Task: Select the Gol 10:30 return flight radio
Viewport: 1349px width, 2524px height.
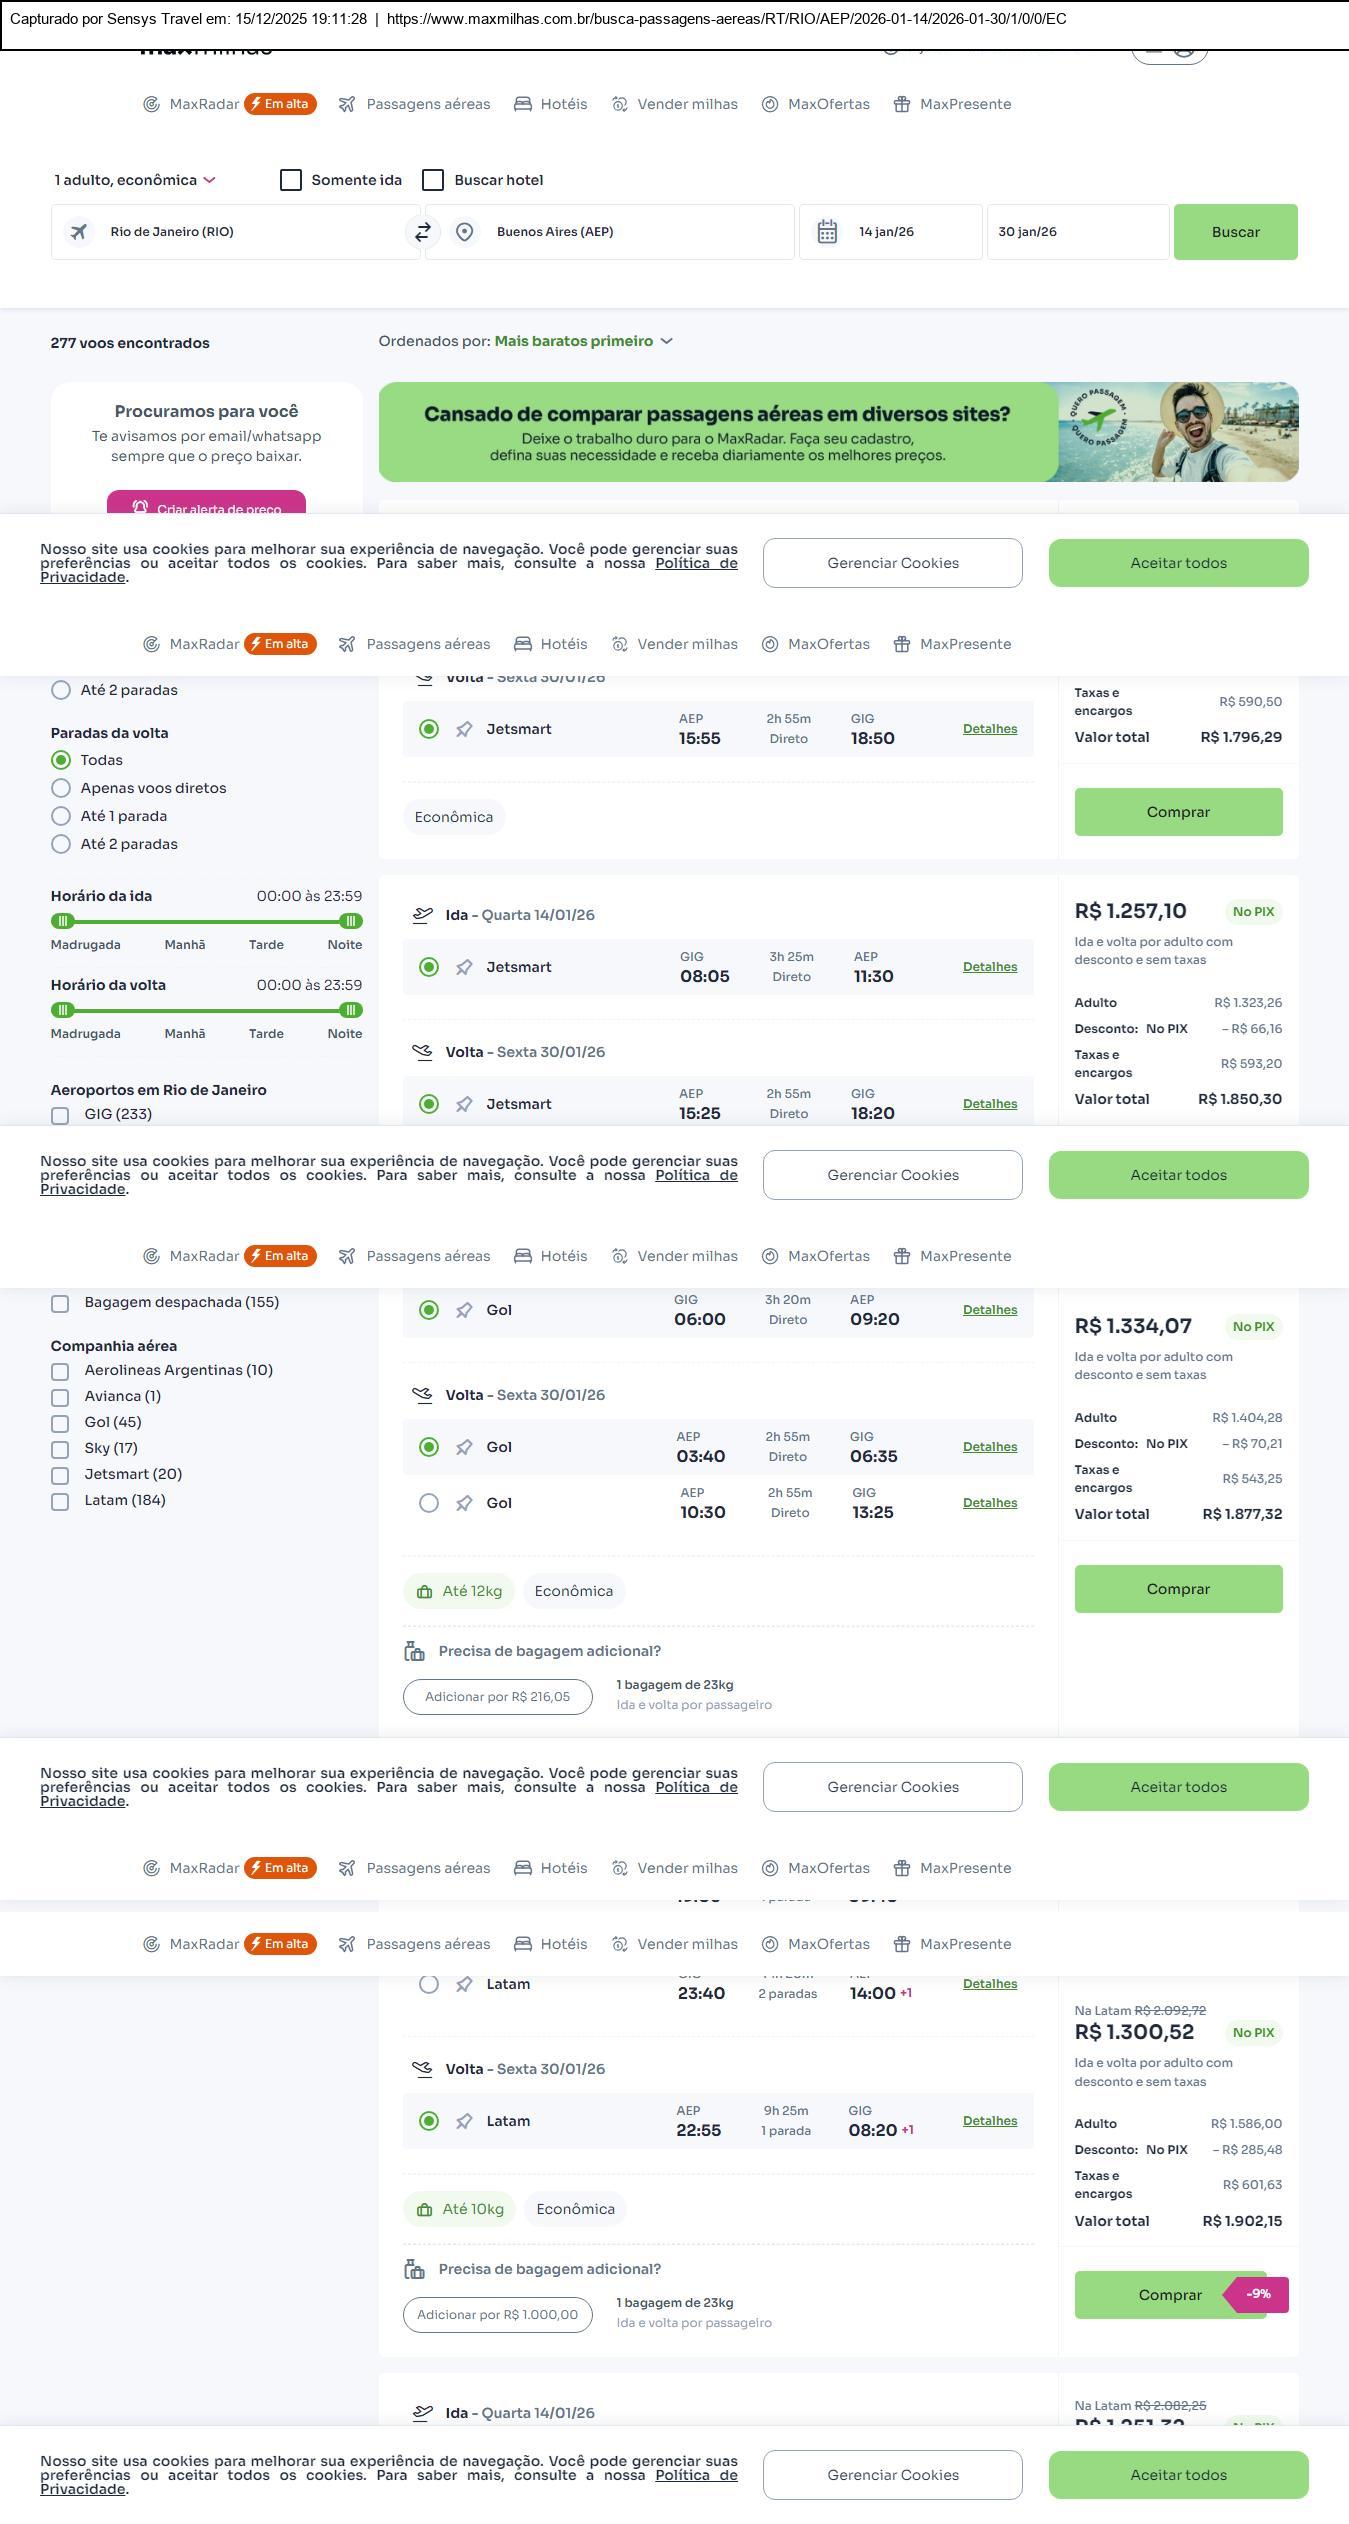Action: (429, 1503)
